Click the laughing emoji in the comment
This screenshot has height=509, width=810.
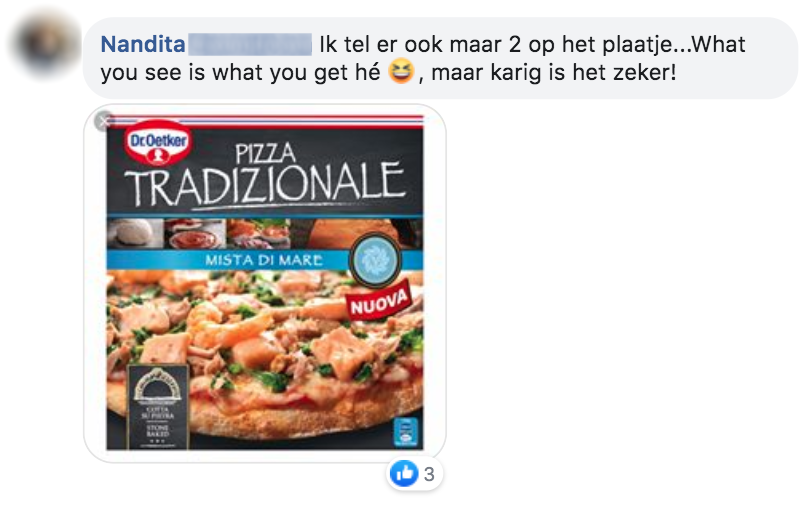tap(401, 71)
